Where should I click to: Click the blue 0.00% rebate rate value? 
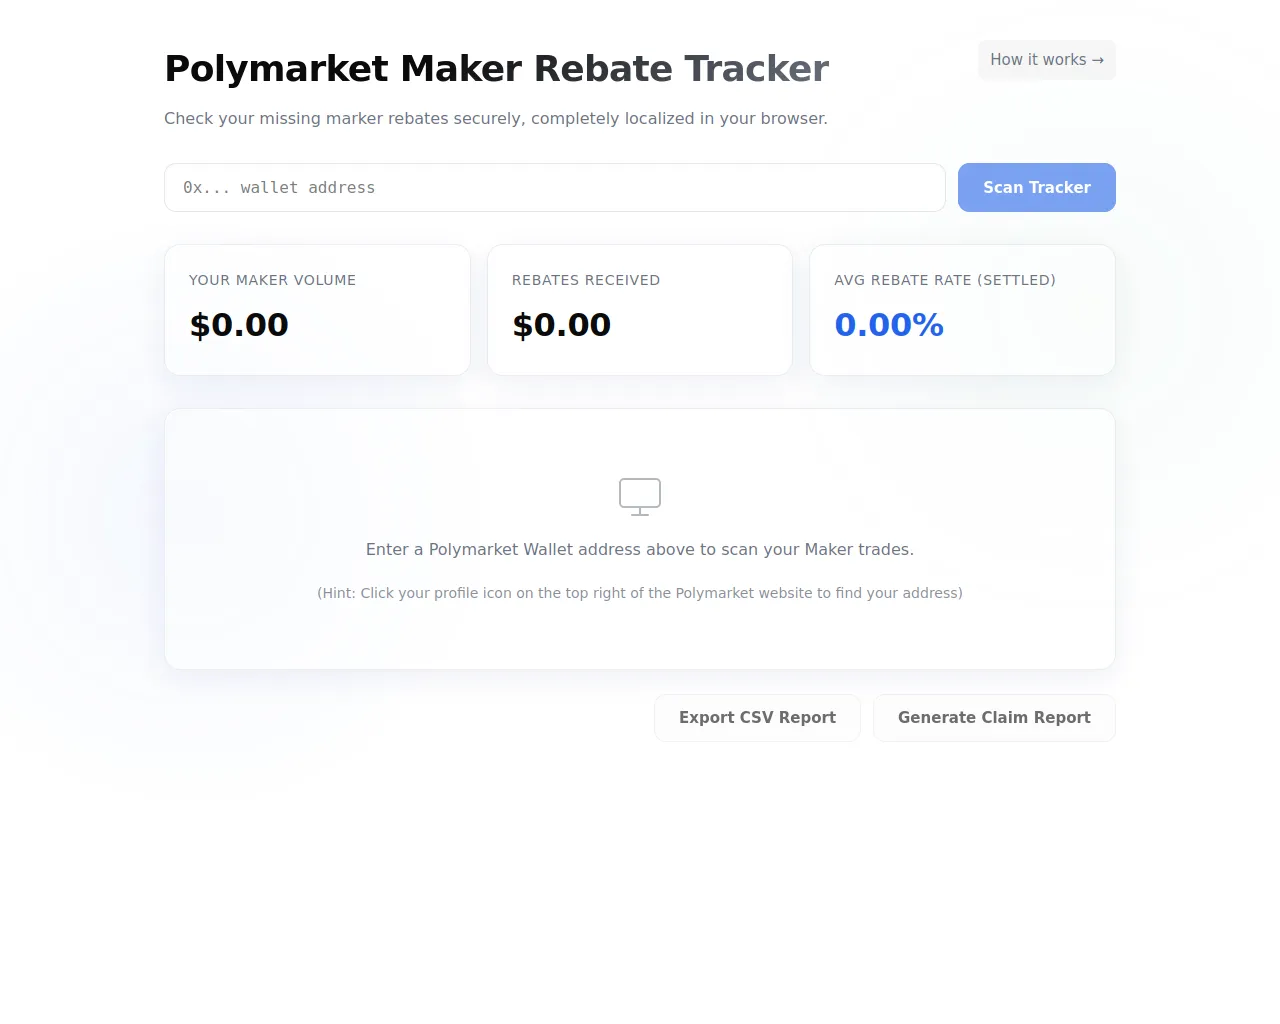889,325
